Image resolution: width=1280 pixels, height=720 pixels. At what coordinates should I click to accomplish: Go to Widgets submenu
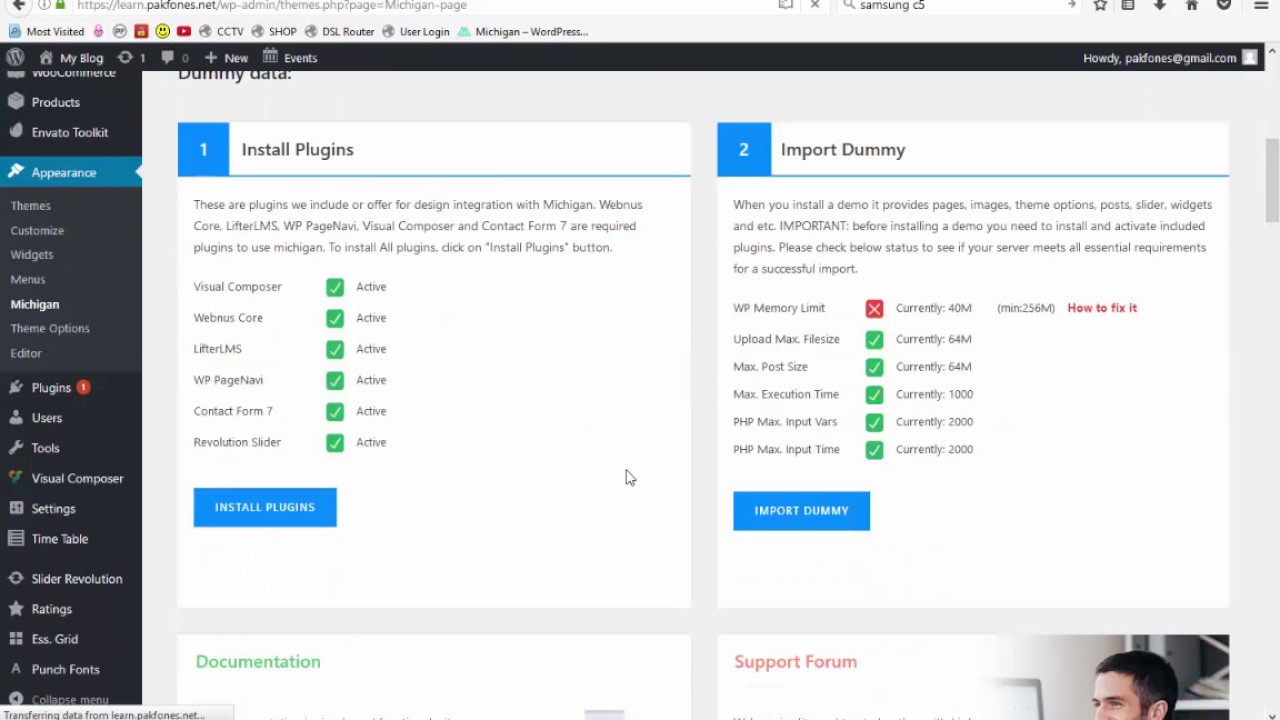point(32,255)
